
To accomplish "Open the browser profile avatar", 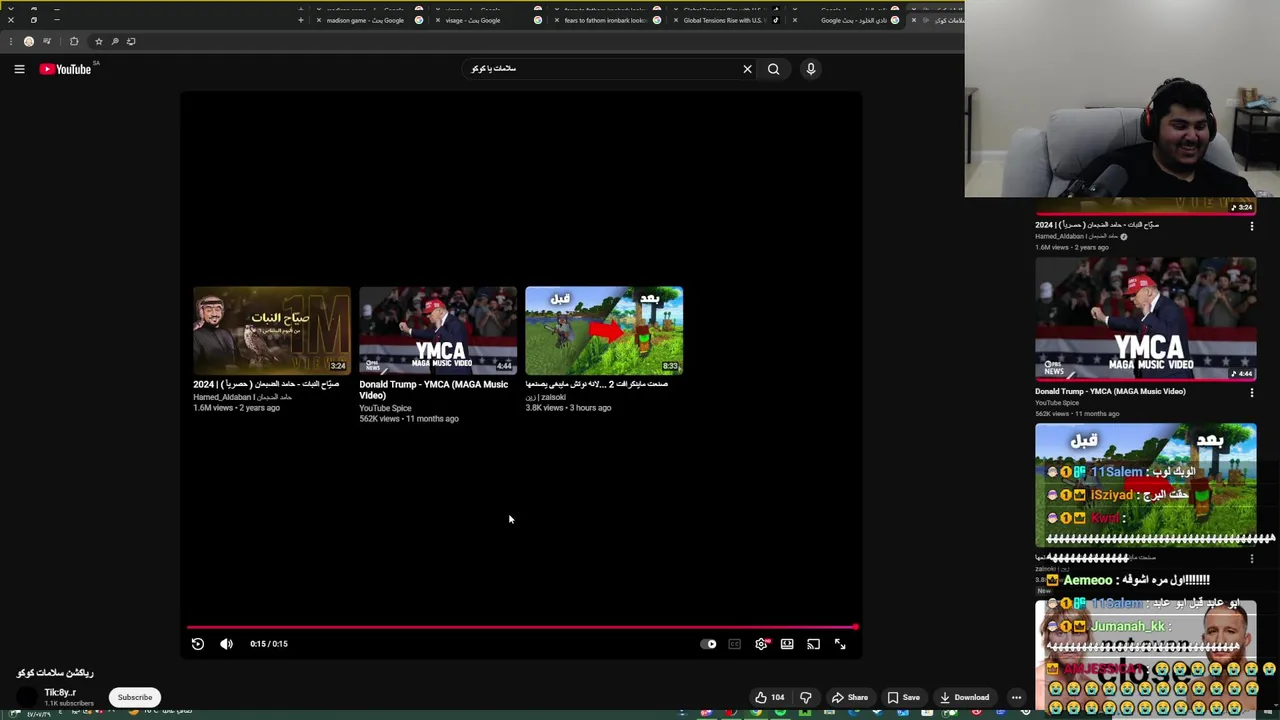I will point(29,41).
